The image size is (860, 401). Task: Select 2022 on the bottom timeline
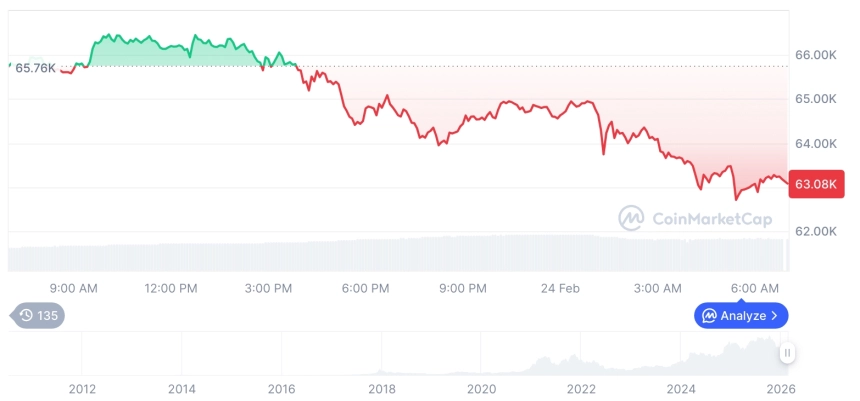(581, 389)
